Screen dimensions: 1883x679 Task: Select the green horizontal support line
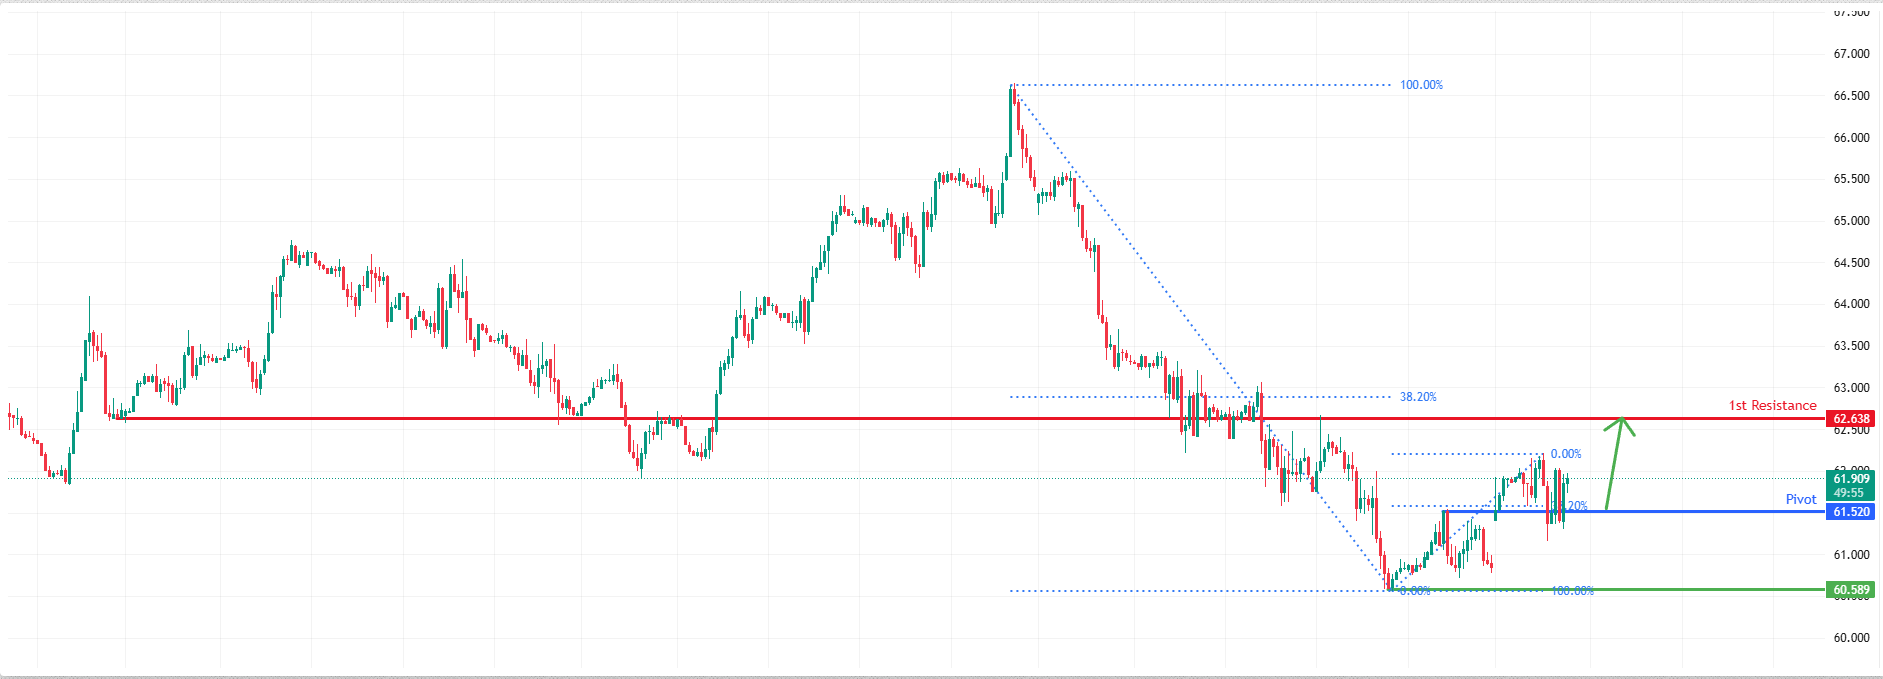[x=1700, y=590]
